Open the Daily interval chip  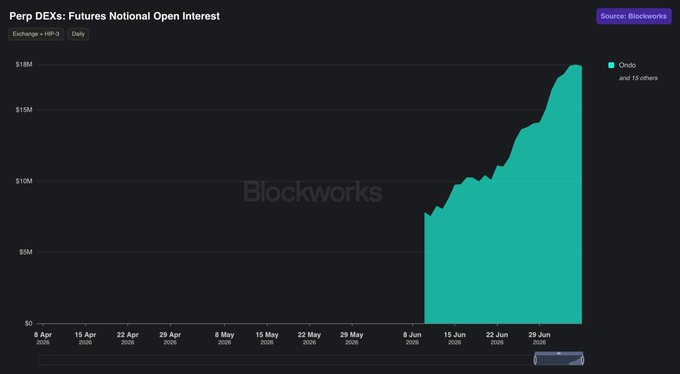[x=78, y=34]
